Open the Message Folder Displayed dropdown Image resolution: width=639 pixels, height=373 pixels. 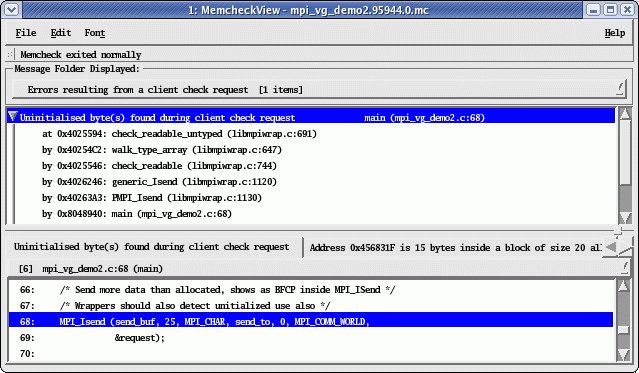319,90
